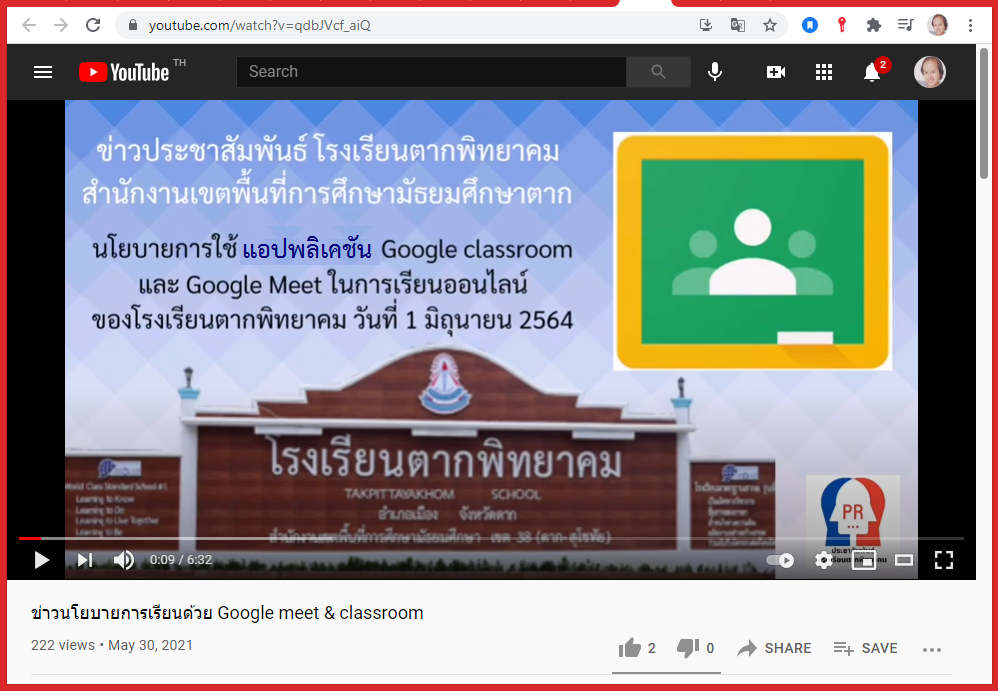Click the '222 views • May 30, 2021' text
This screenshot has height=691, width=998.
(x=112, y=645)
